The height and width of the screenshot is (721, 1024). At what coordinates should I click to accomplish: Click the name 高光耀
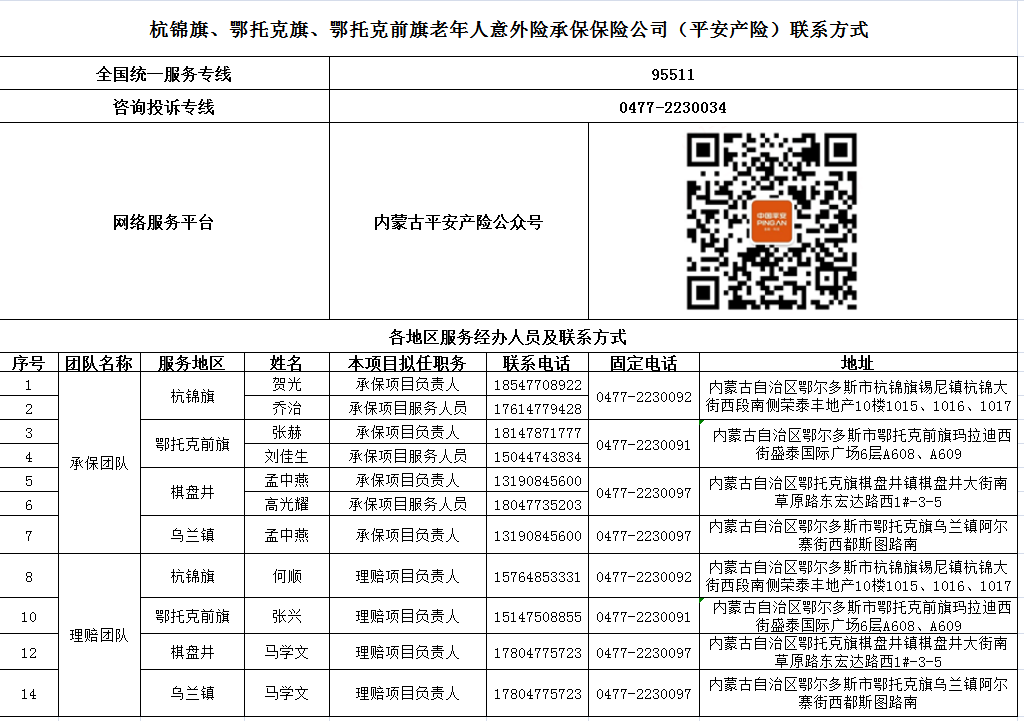tap(287, 504)
